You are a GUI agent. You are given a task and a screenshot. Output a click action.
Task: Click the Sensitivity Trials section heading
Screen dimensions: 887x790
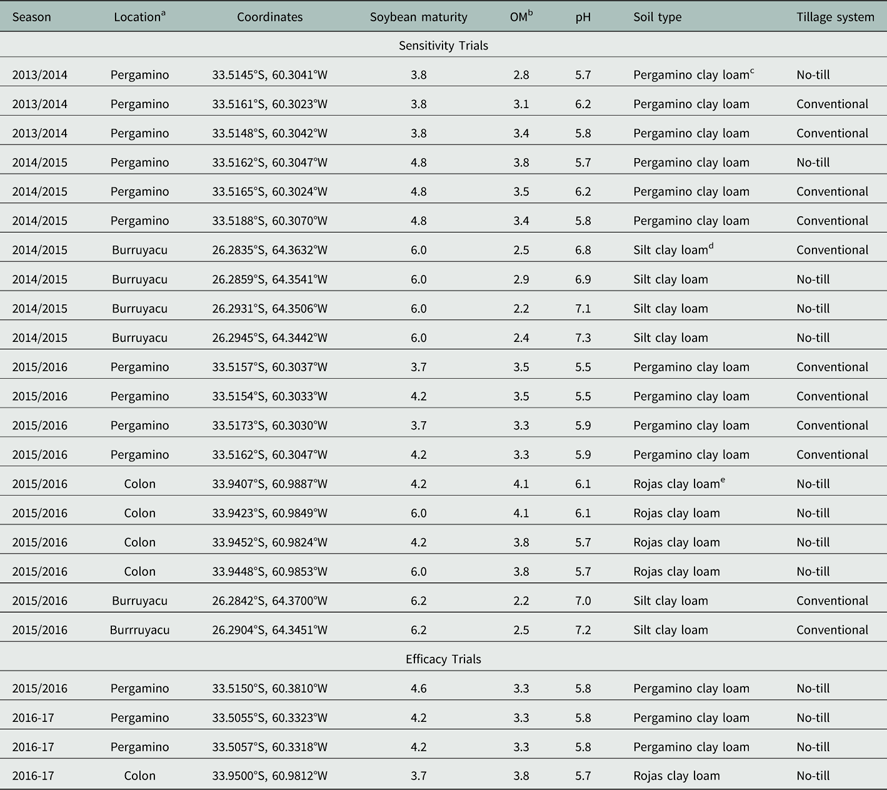[443, 45]
